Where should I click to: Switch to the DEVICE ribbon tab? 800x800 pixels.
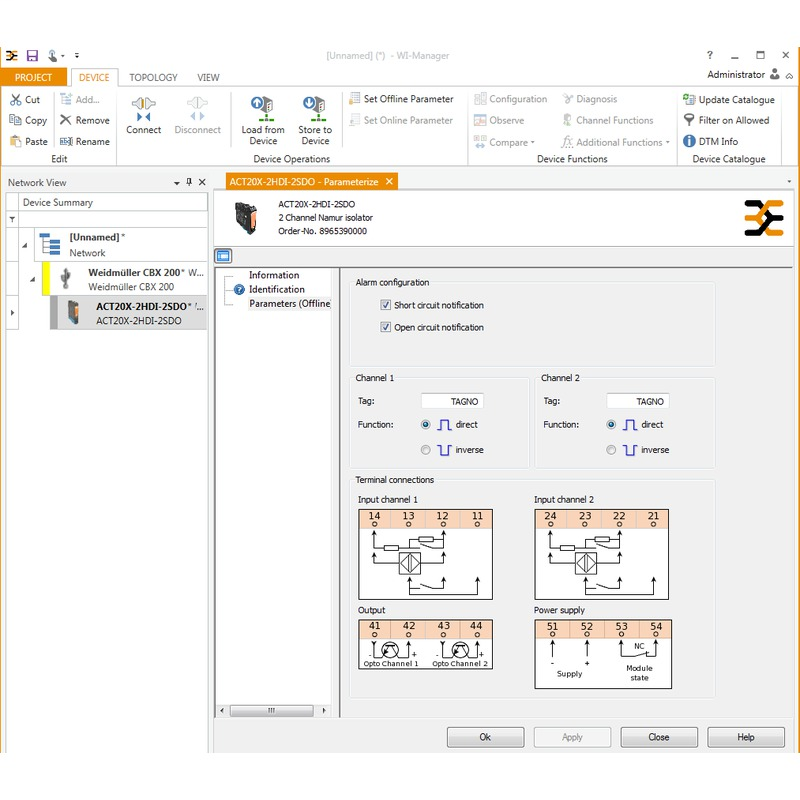(x=94, y=77)
